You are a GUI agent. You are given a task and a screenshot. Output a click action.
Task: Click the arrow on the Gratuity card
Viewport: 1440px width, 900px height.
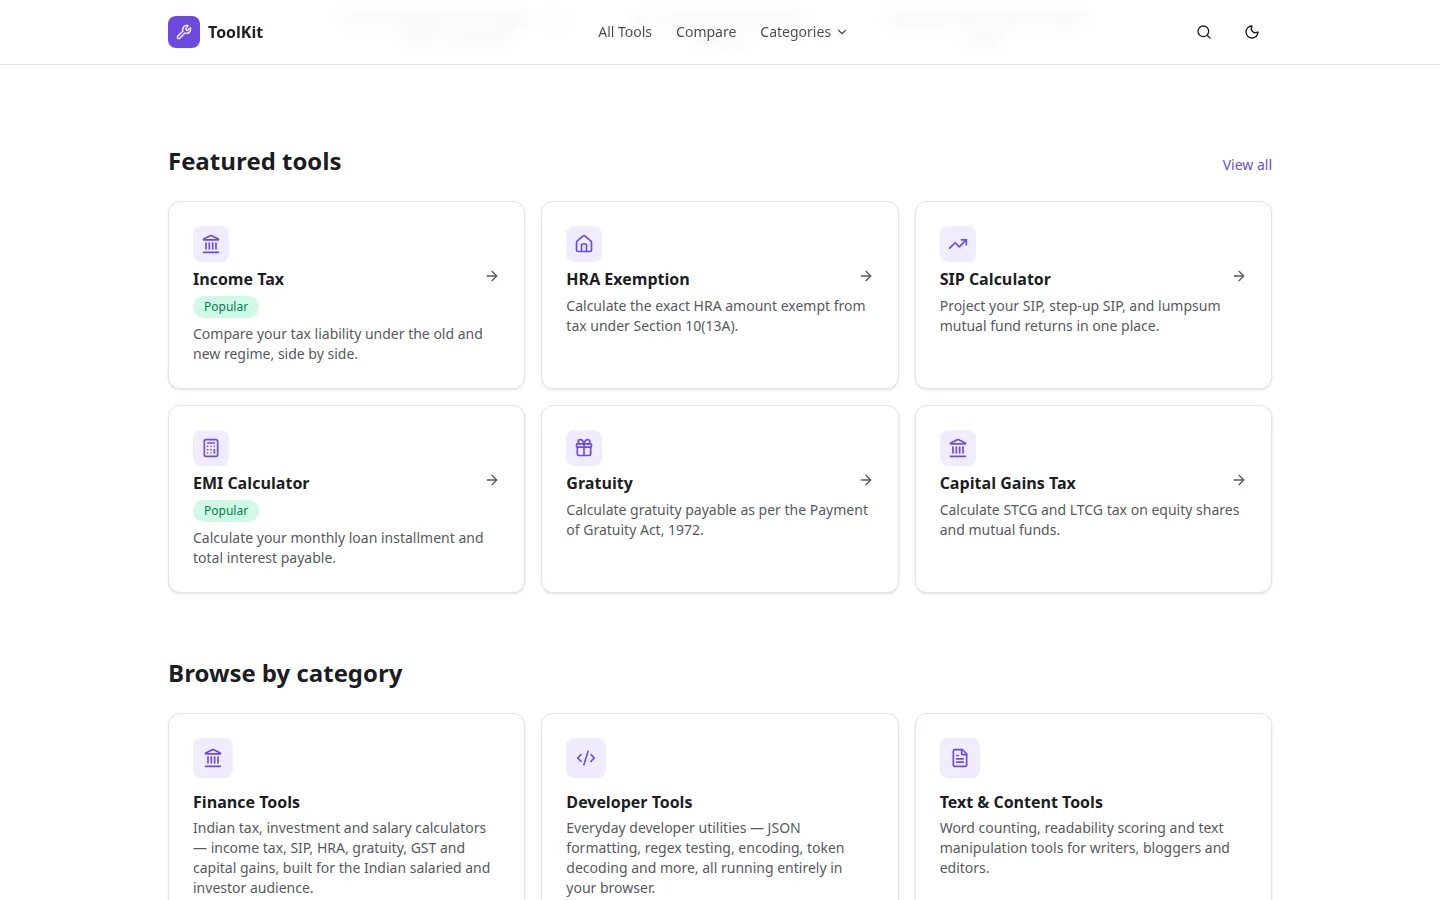(x=866, y=480)
